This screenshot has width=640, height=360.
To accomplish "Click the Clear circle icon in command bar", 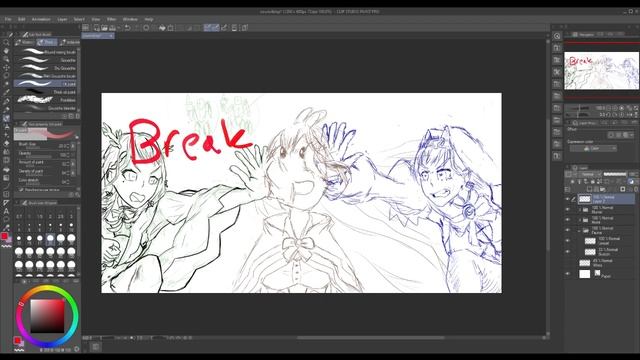I will tap(146, 28).
